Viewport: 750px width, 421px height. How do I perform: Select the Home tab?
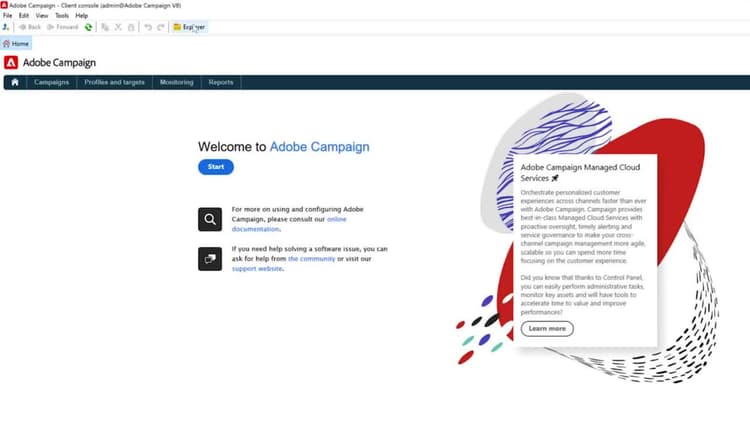pyautogui.click(x=16, y=44)
